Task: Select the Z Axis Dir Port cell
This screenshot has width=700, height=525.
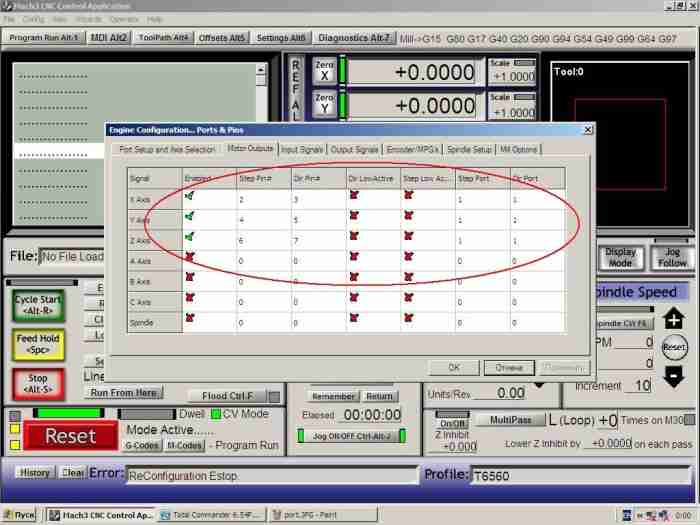Action: point(538,241)
